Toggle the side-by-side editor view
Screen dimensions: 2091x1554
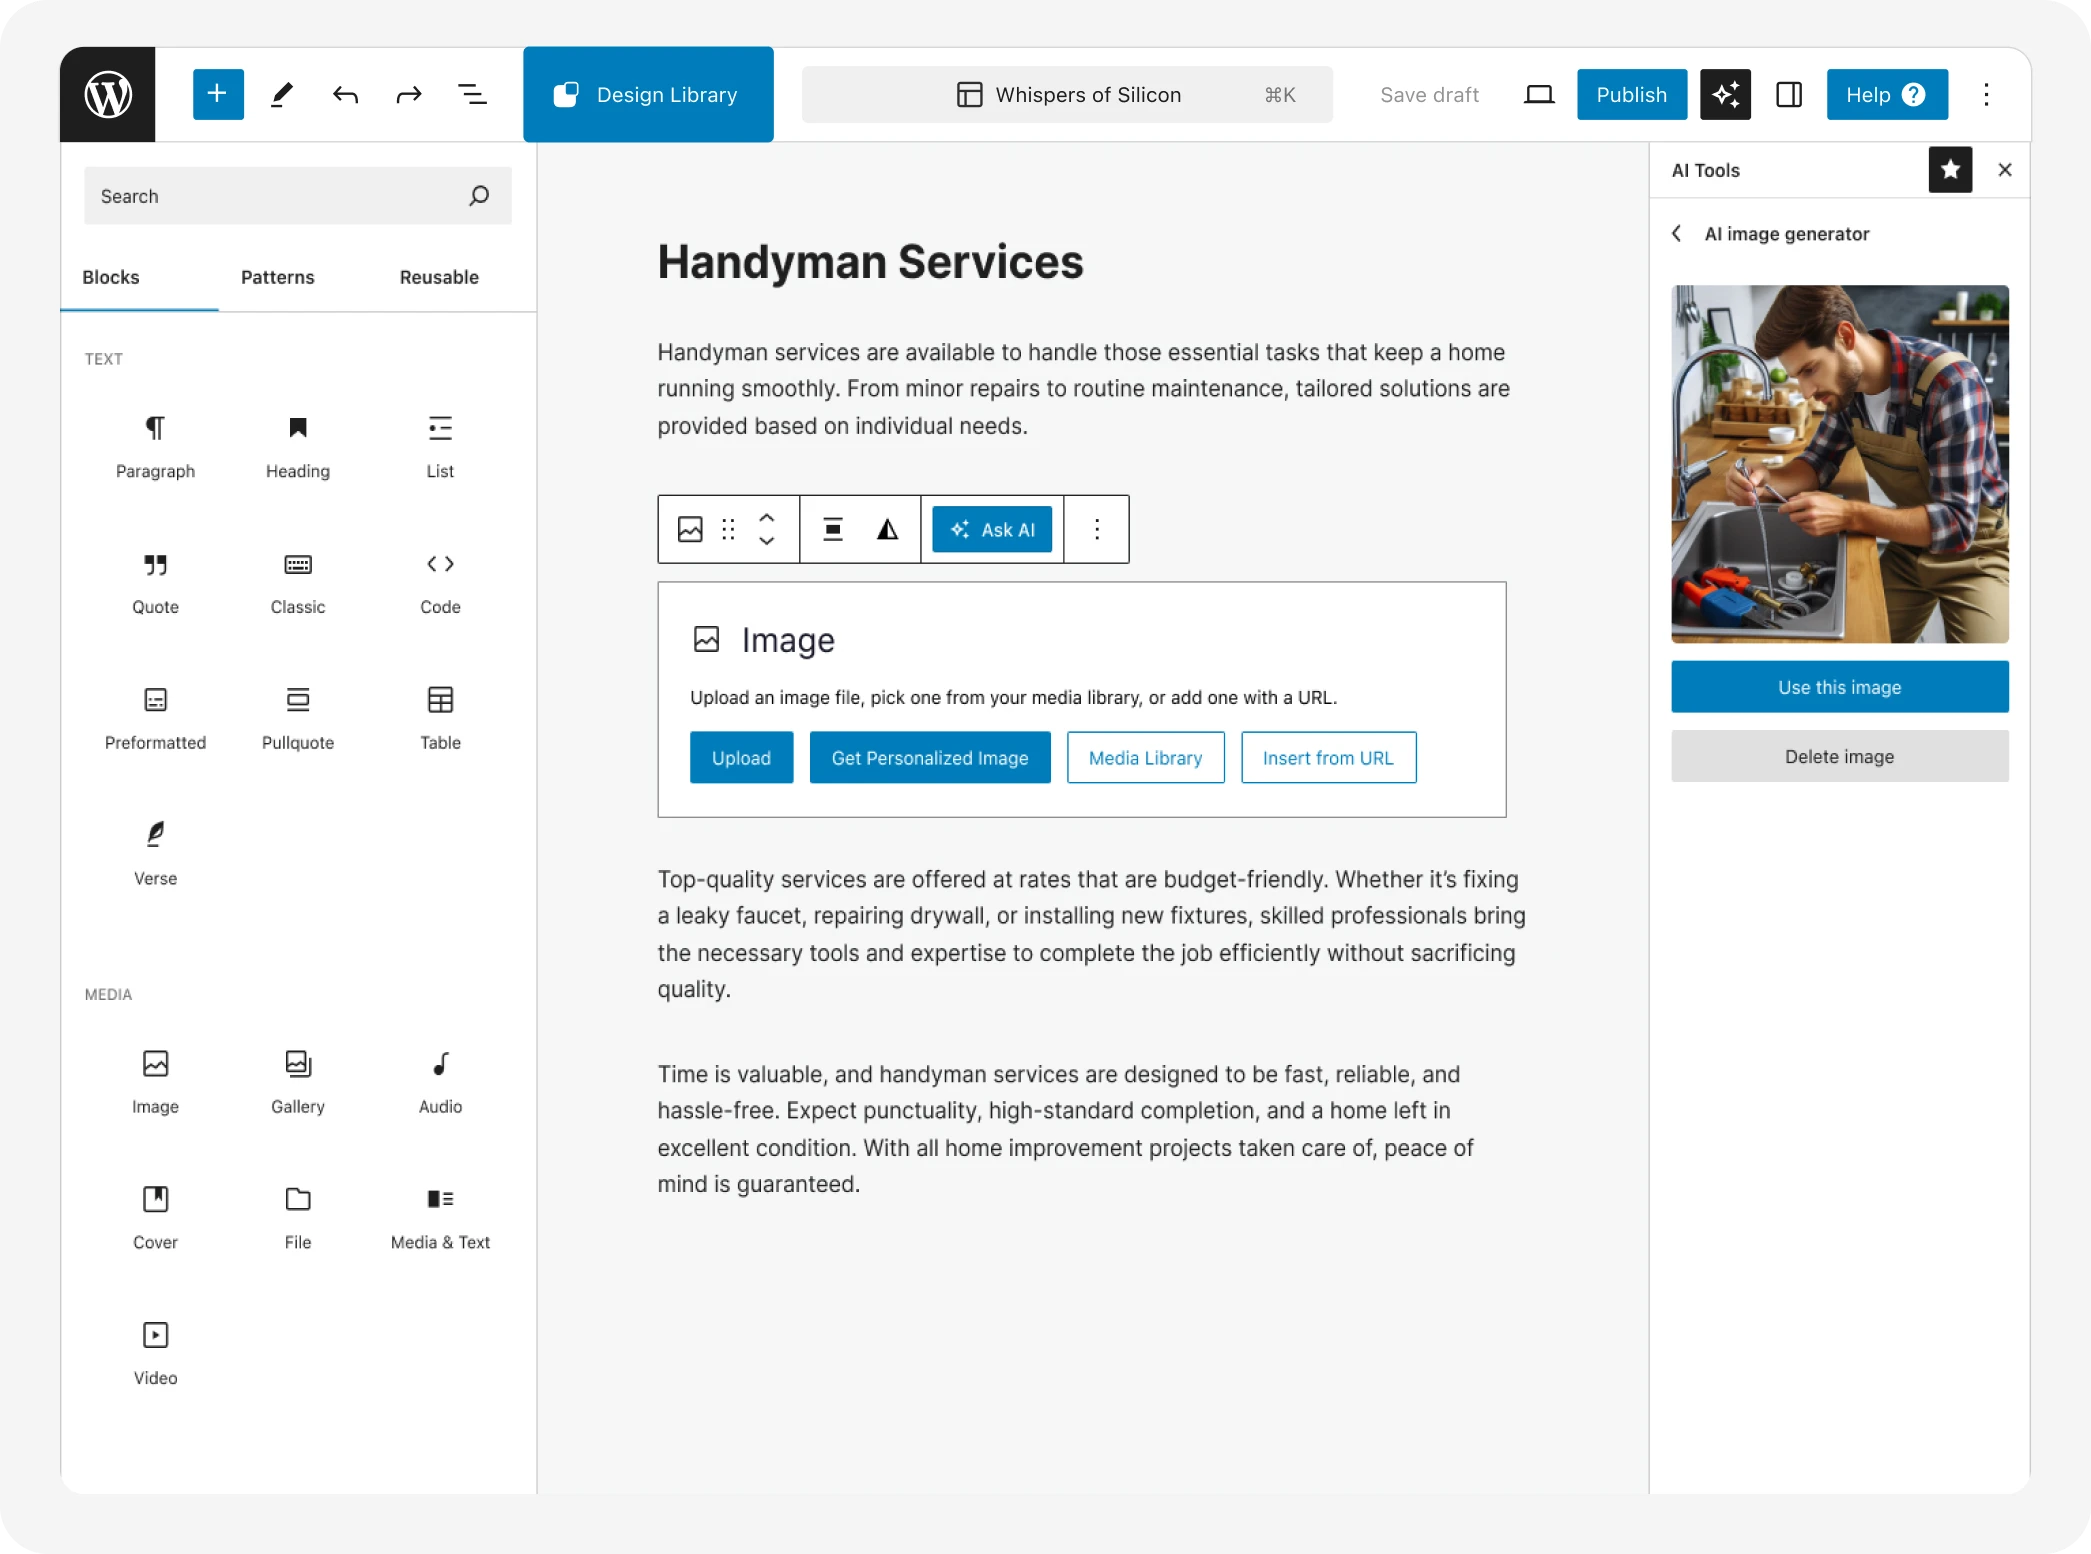point(1791,95)
